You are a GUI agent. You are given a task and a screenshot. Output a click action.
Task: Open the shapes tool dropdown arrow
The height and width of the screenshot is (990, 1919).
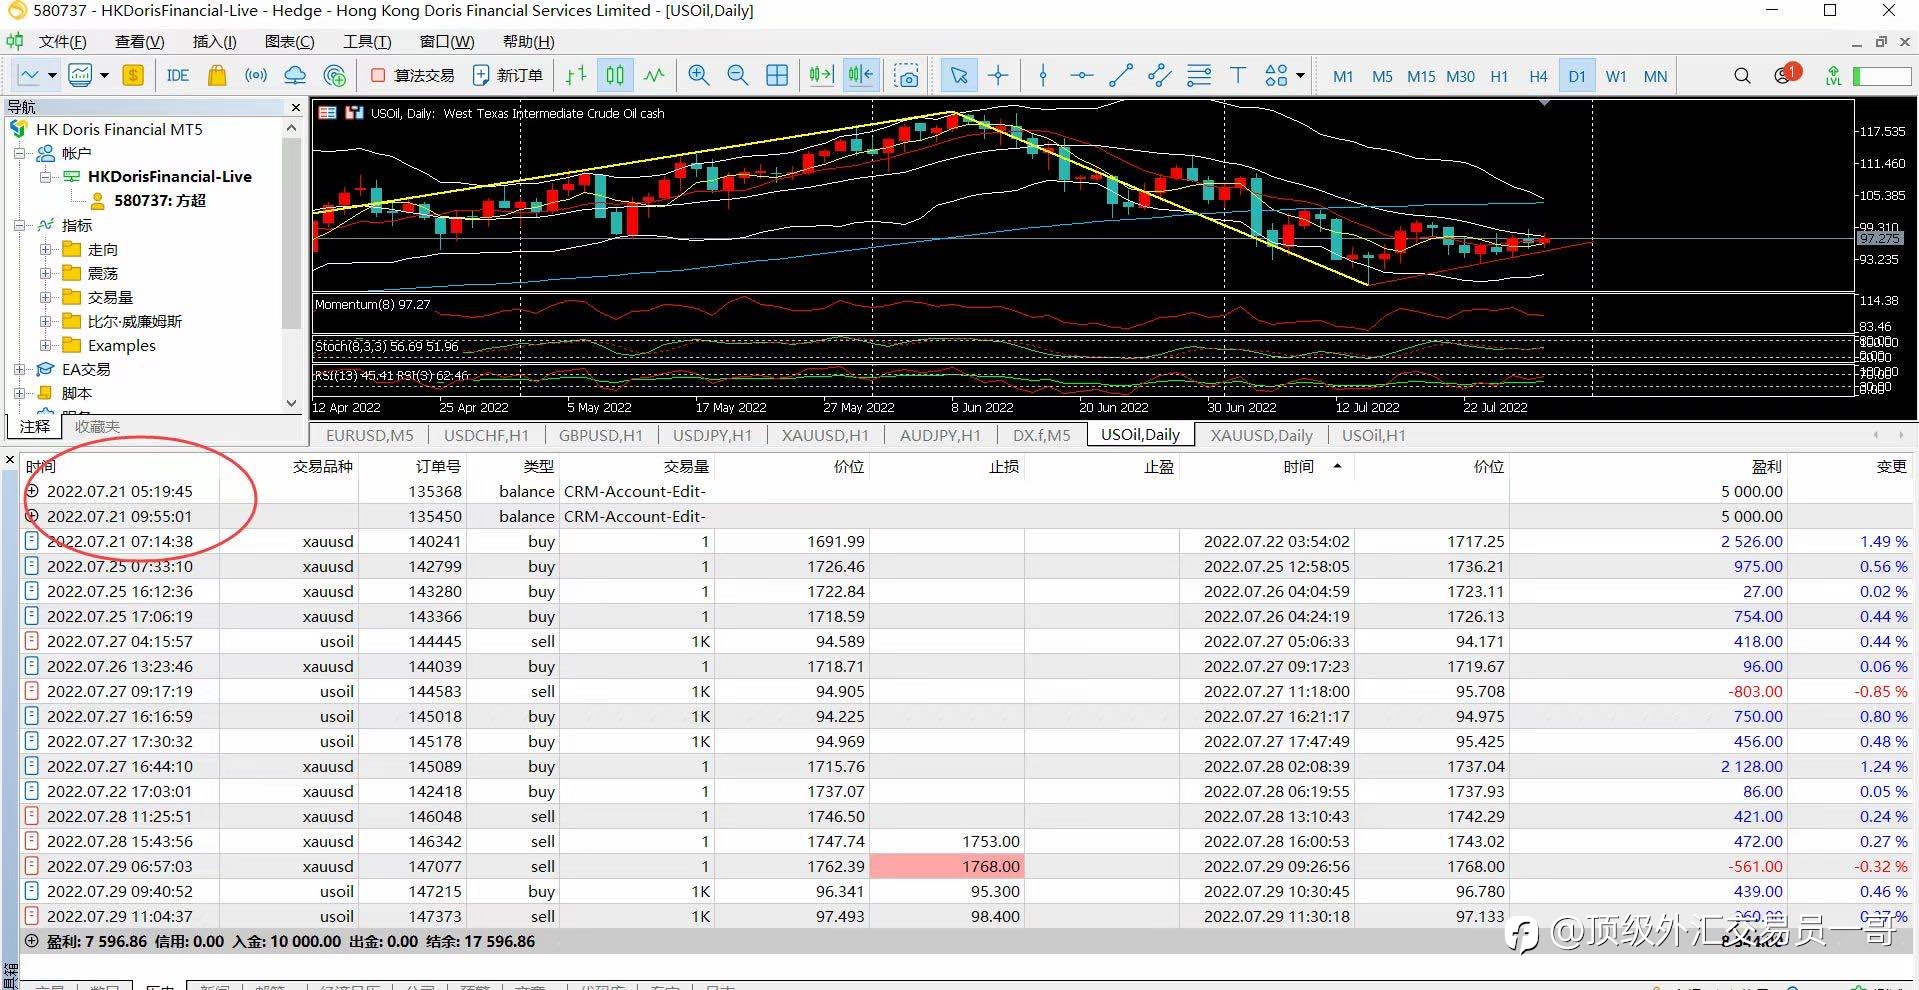click(x=1300, y=75)
